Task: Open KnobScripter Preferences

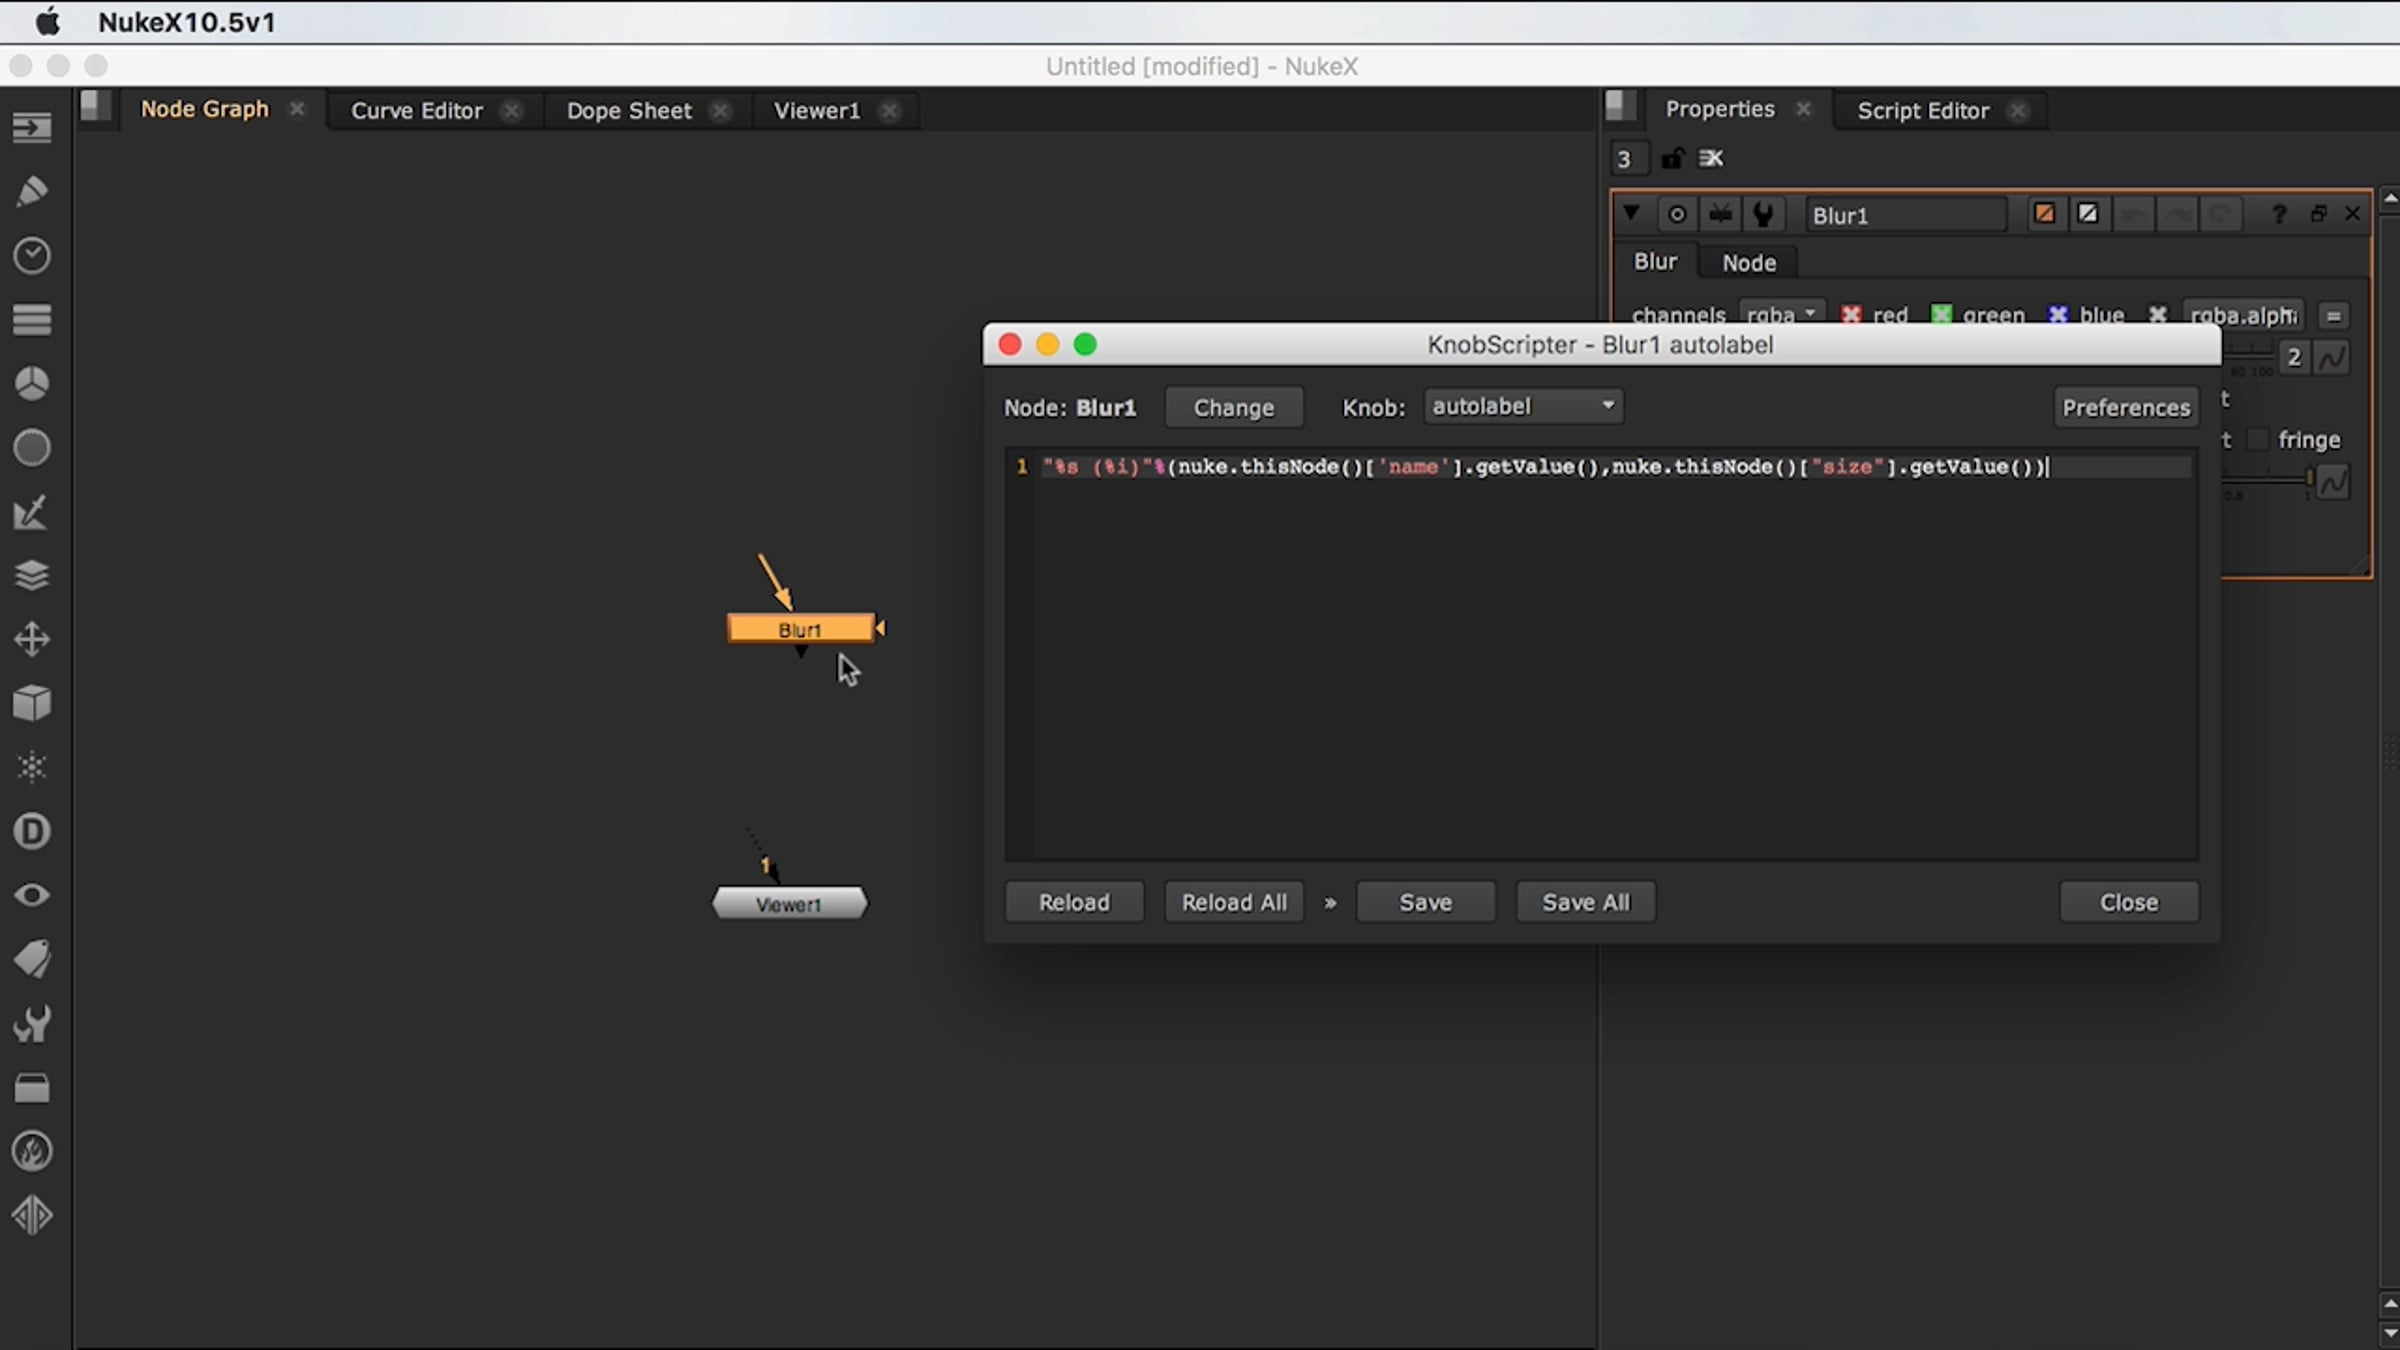Action: click(2126, 407)
